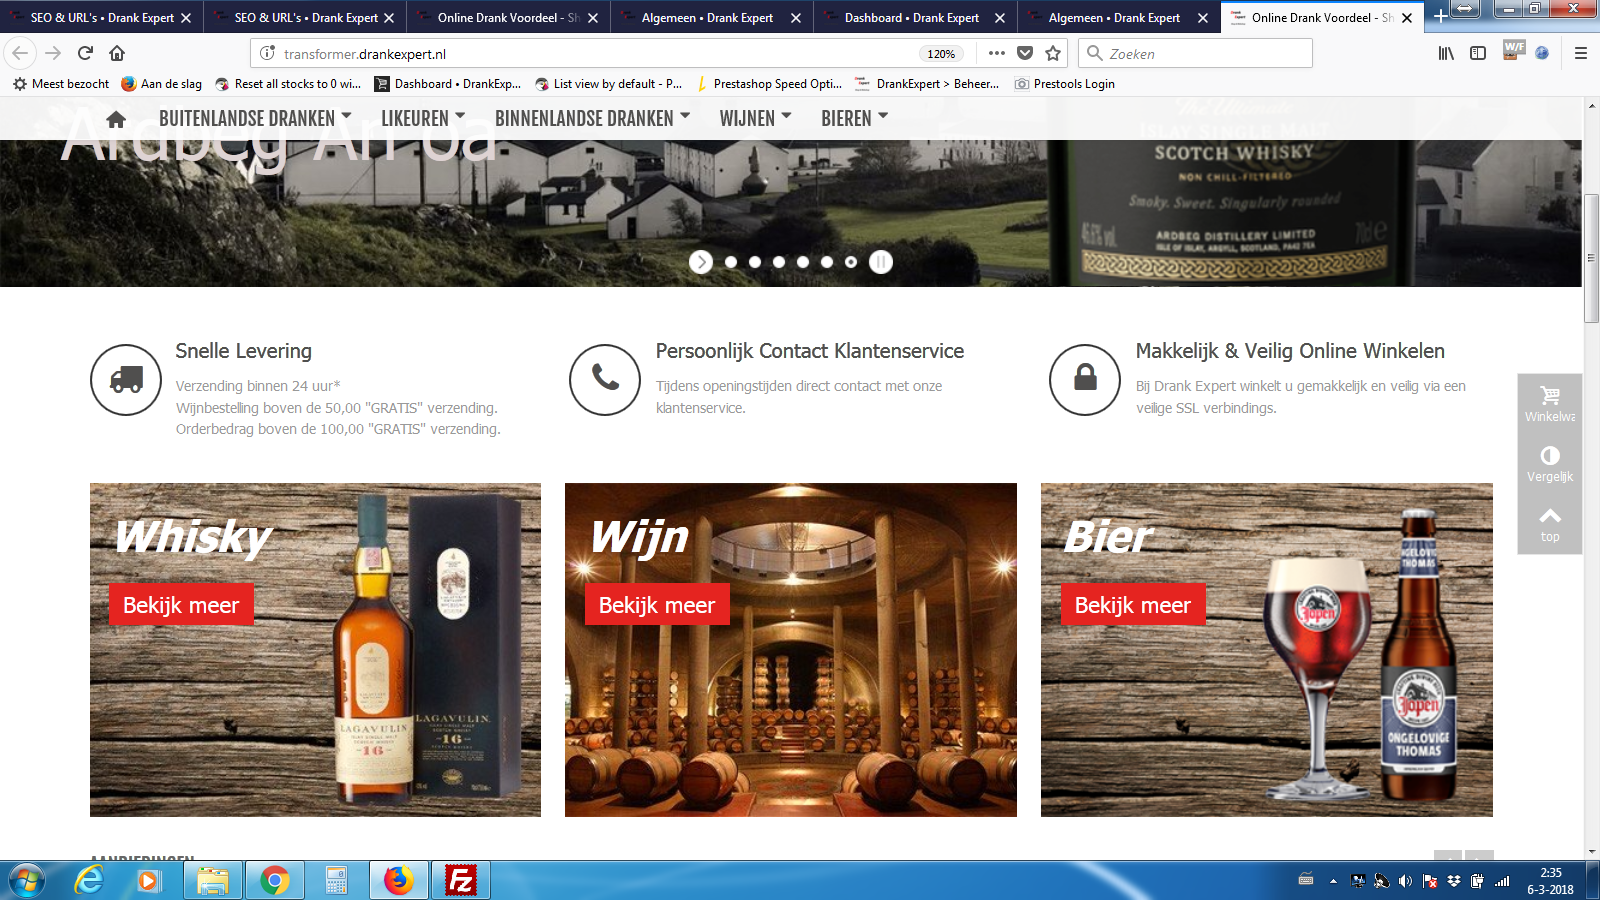Click Bekijk meer on the Whisky banner
The height and width of the screenshot is (900, 1600).
tap(181, 605)
